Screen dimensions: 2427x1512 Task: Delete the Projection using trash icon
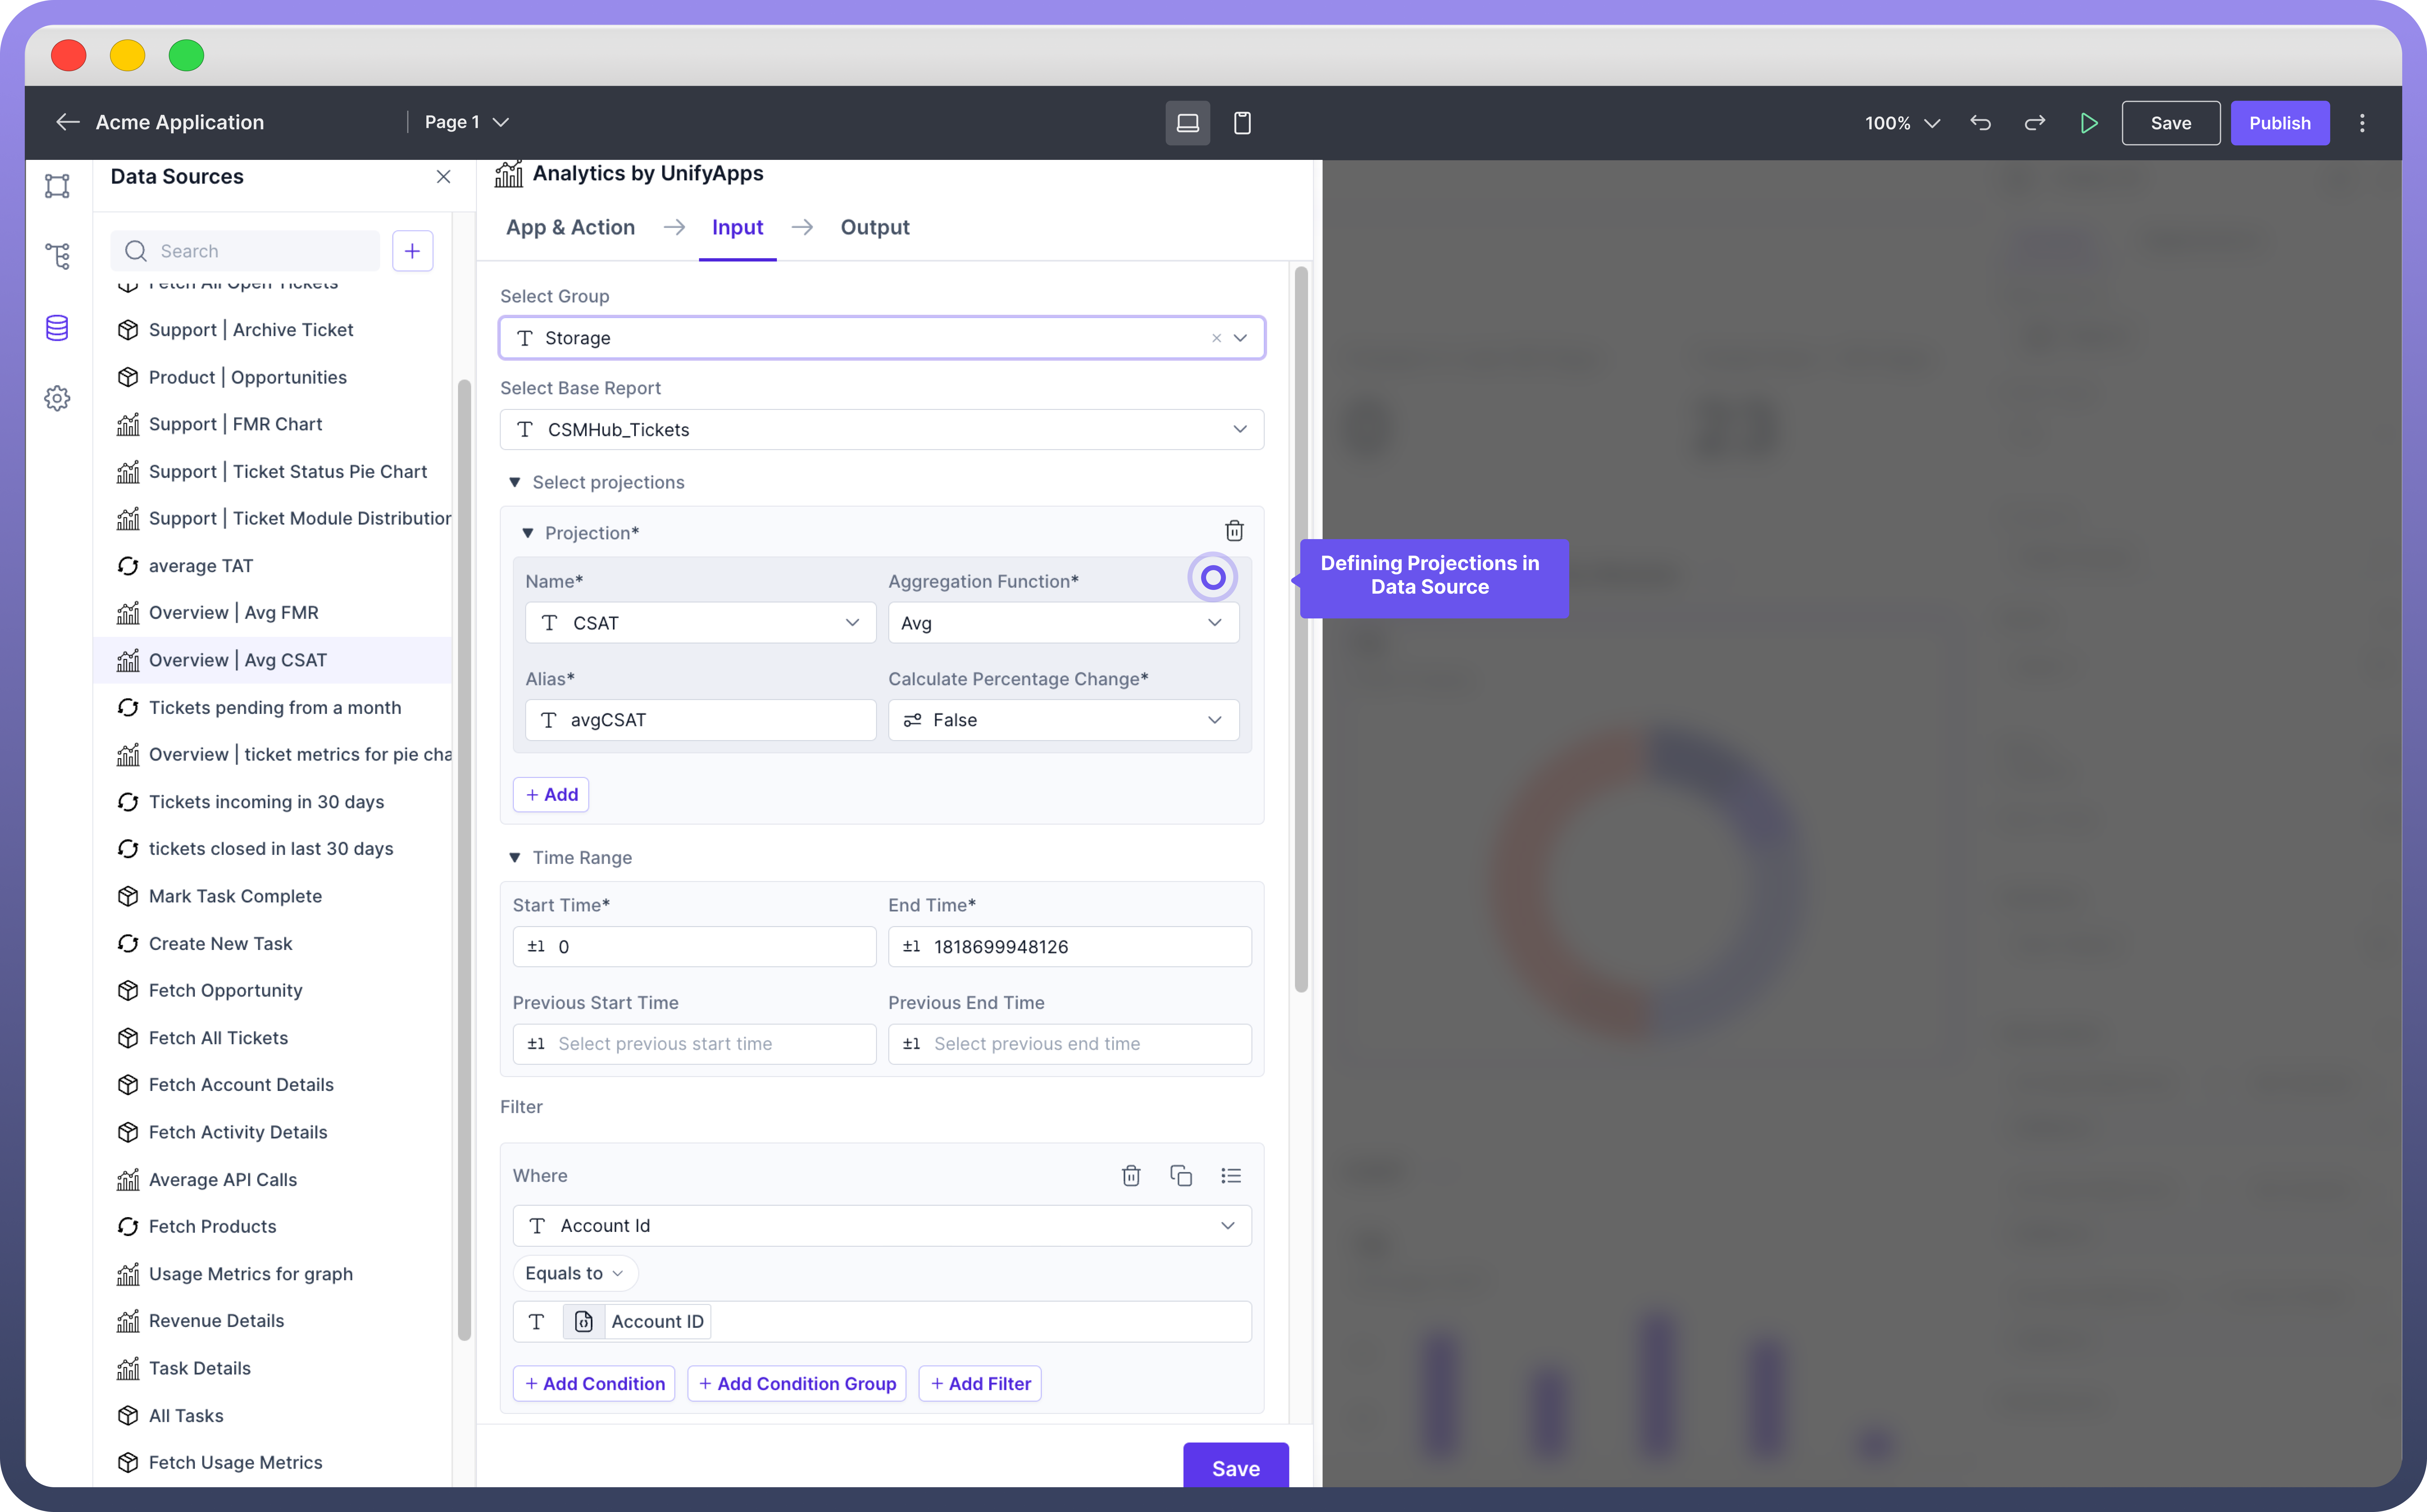coord(1234,531)
